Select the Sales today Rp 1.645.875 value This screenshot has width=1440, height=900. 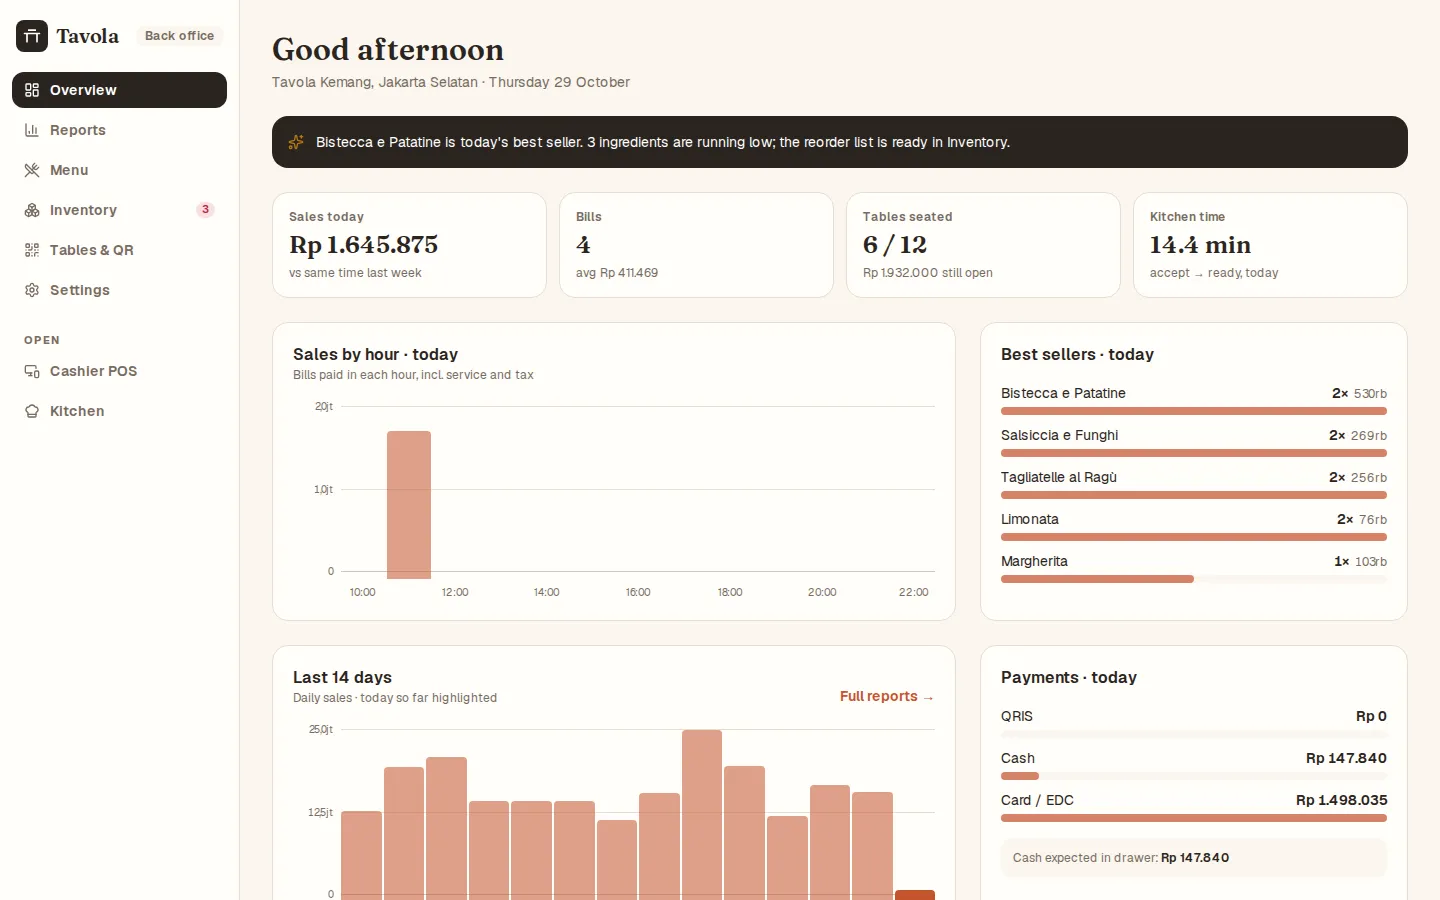pyautogui.click(x=364, y=245)
